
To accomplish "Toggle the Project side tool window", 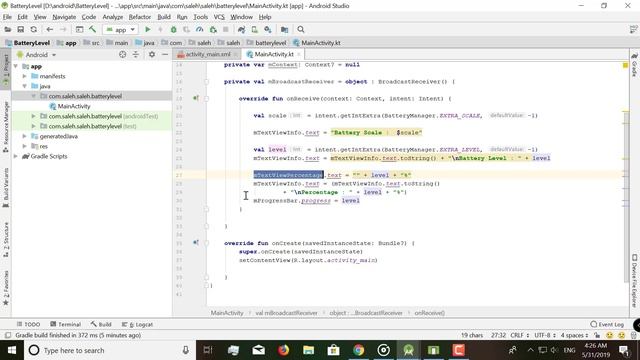I will [6, 69].
